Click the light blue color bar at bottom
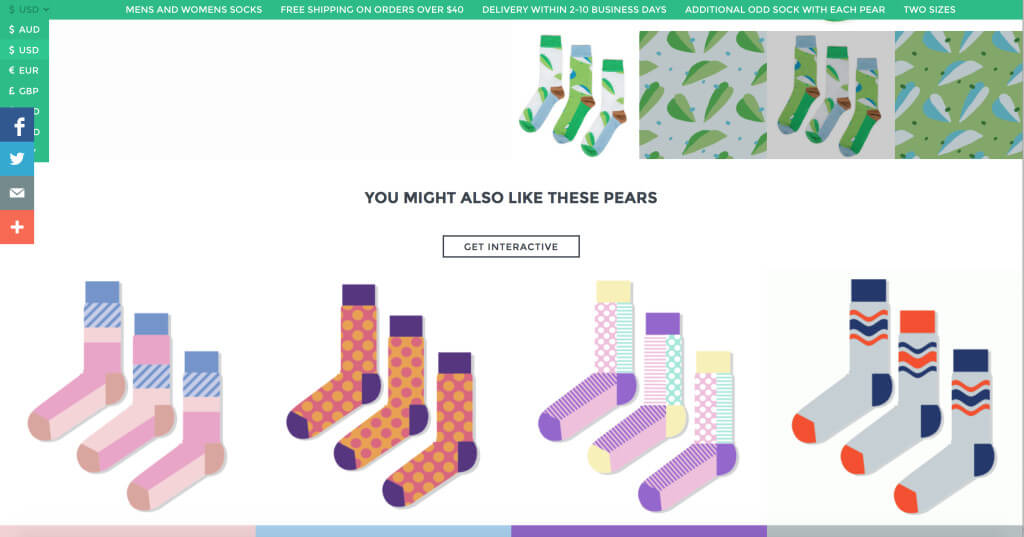 coord(384,531)
